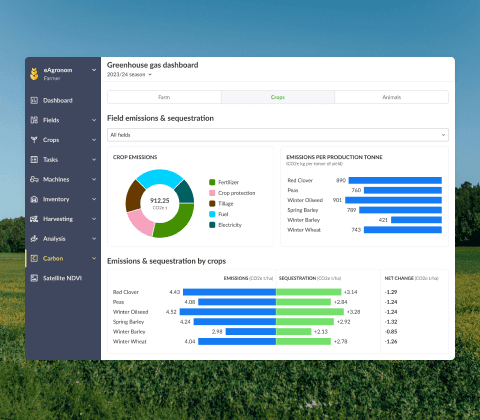
Task: Click Winter Barley bar in emissions per tonne
Action: click(x=416, y=220)
